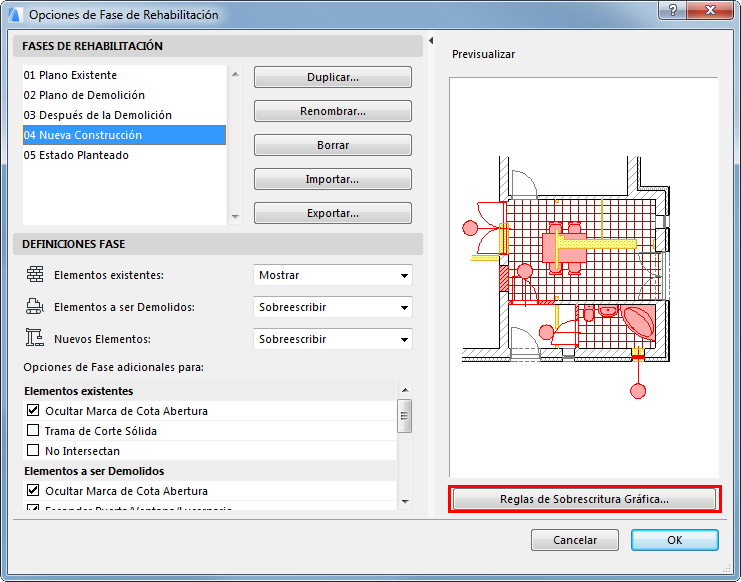Uncheck Ocultar Marca de Cota Abertura under Elementos existentes
Viewport: 741px width, 582px height.
click(x=33, y=410)
